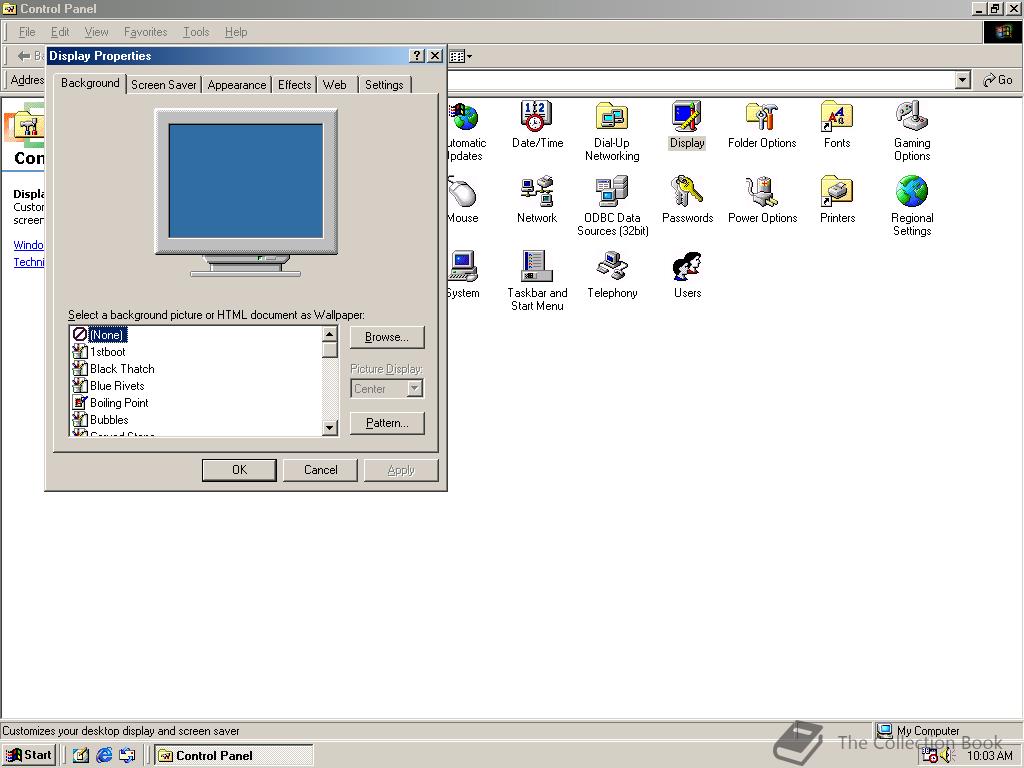1024x768 pixels.
Task: Switch to the Effects tab
Action: pos(295,85)
